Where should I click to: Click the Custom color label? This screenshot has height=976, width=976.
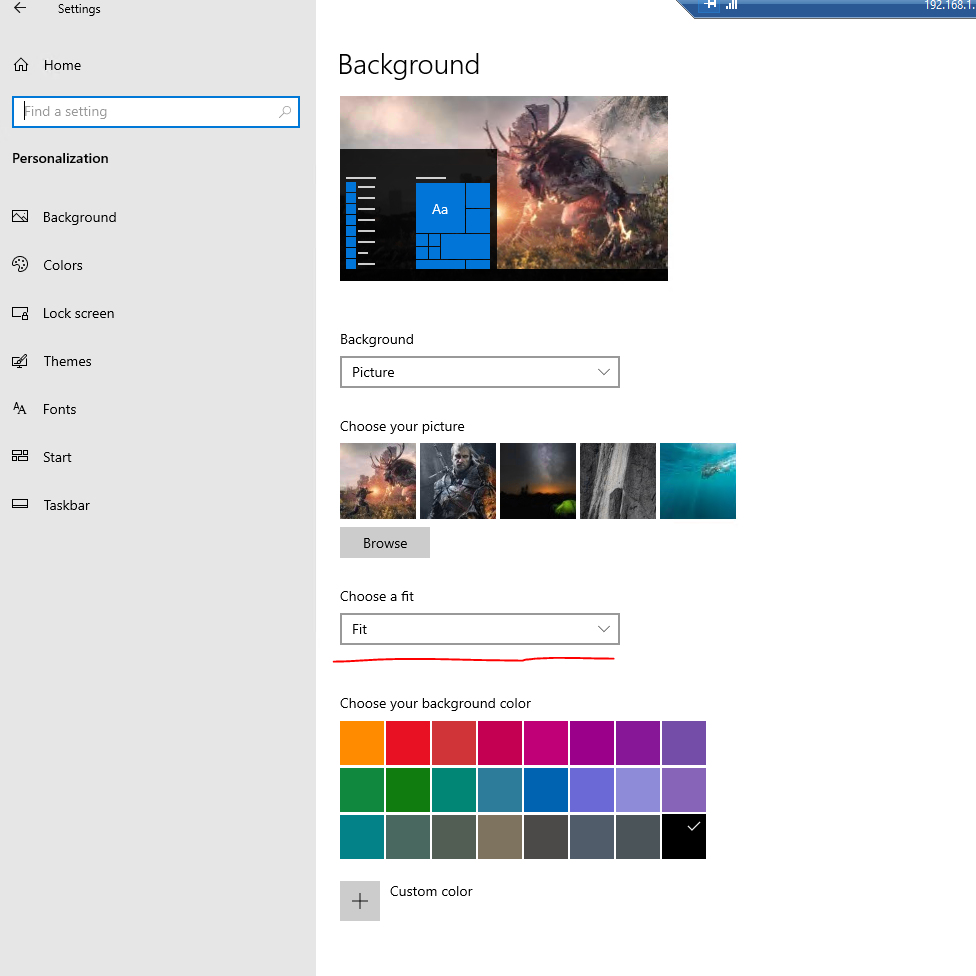pos(431,891)
